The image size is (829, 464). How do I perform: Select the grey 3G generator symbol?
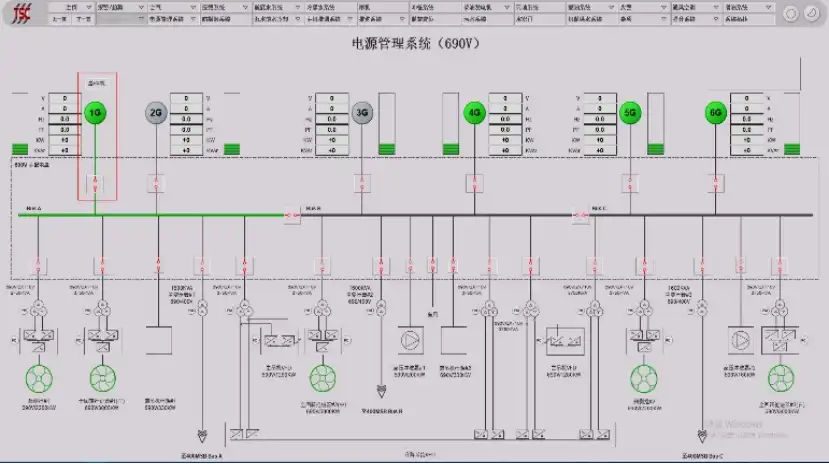[x=362, y=112]
